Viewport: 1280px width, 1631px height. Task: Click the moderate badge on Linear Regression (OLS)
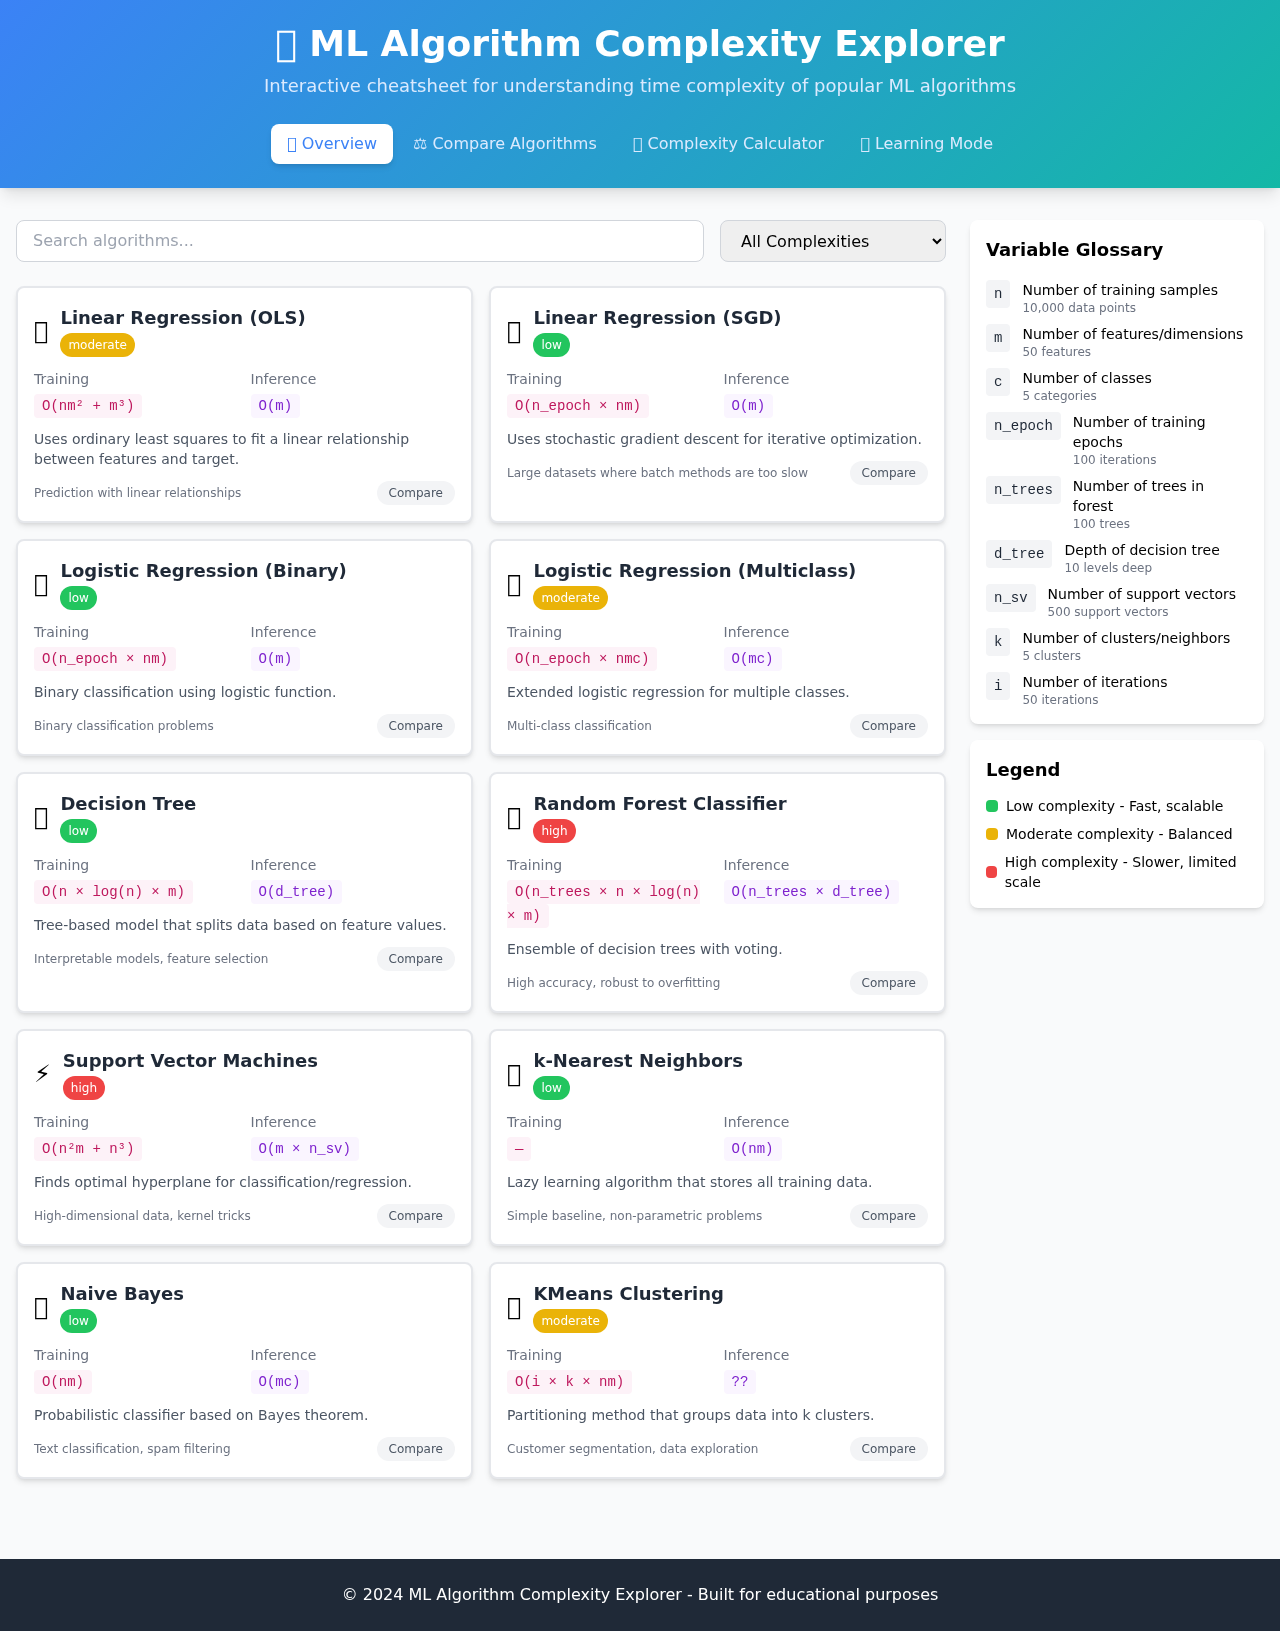click(x=97, y=345)
